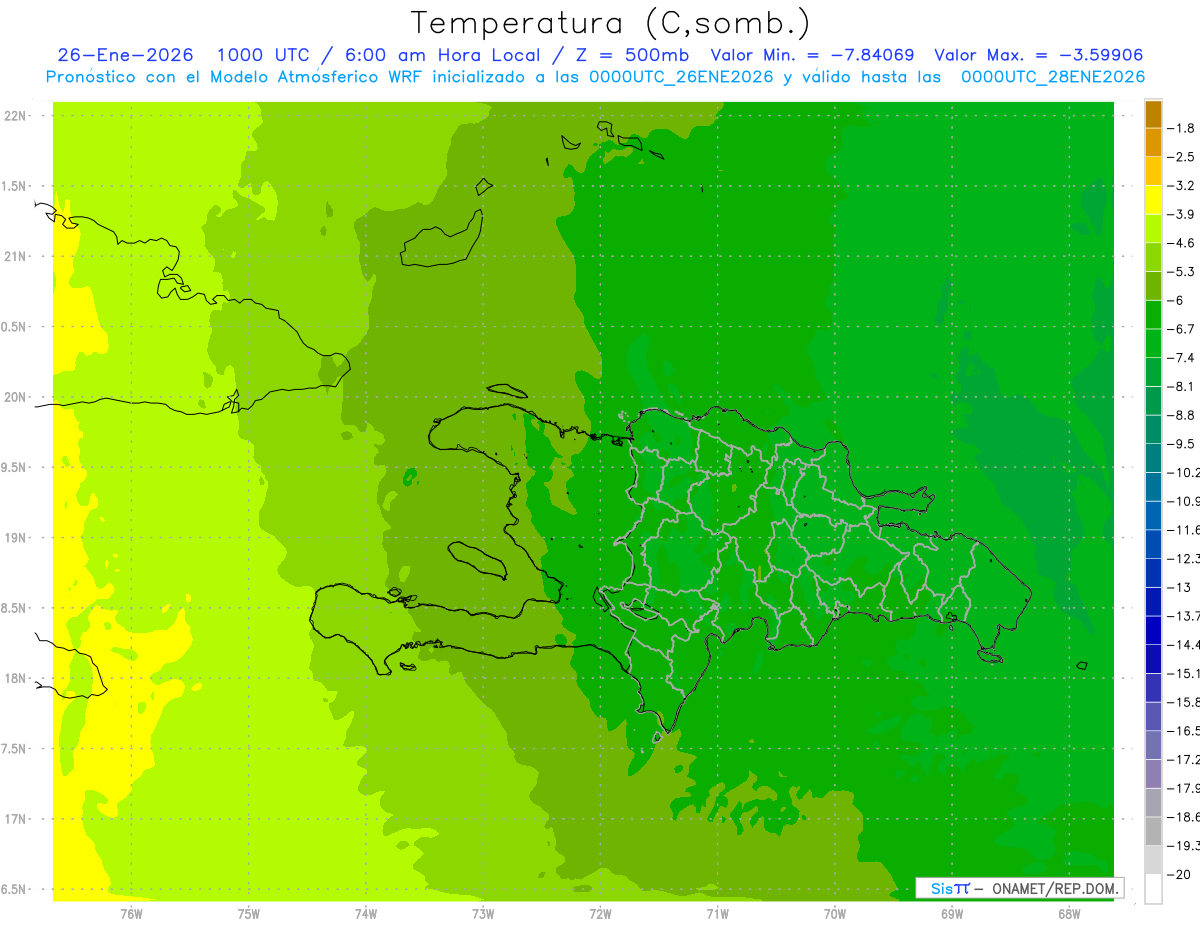The image size is (1200, 927).
Task: Pick the light gray swatch above -20
Action: [1153, 860]
